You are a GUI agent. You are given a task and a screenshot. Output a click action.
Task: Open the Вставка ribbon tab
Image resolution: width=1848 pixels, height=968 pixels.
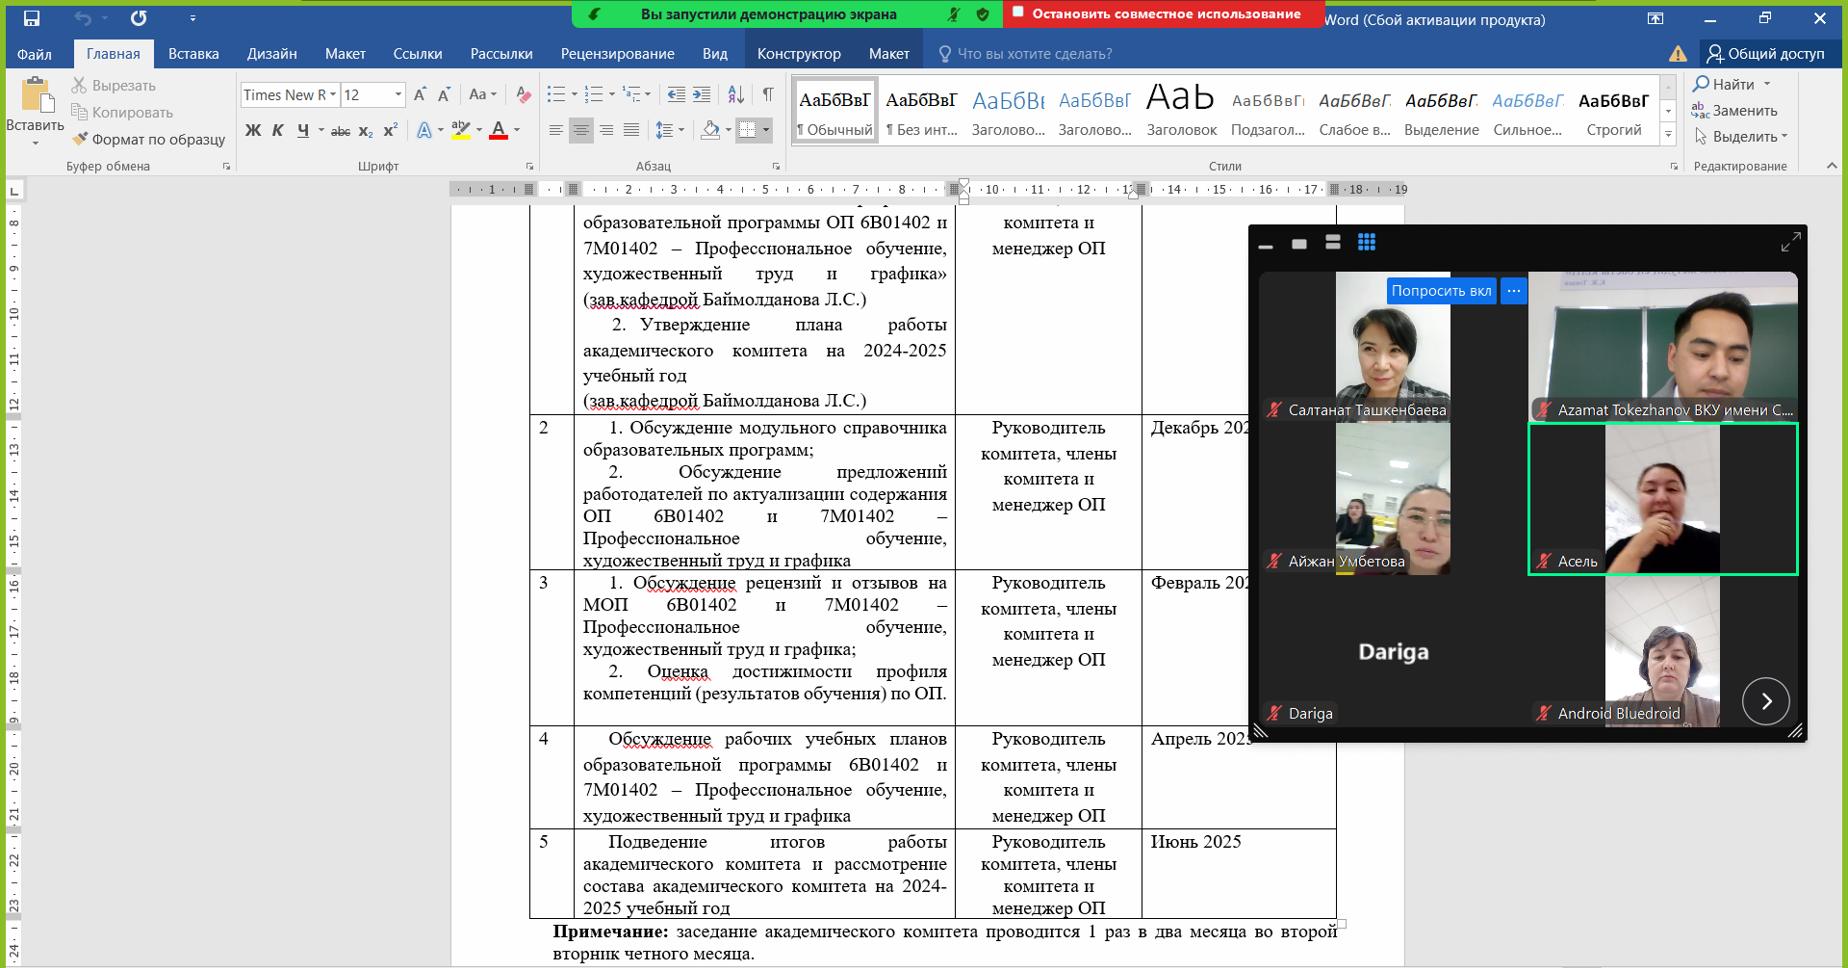pyautogui.click(x=193, y=54)
